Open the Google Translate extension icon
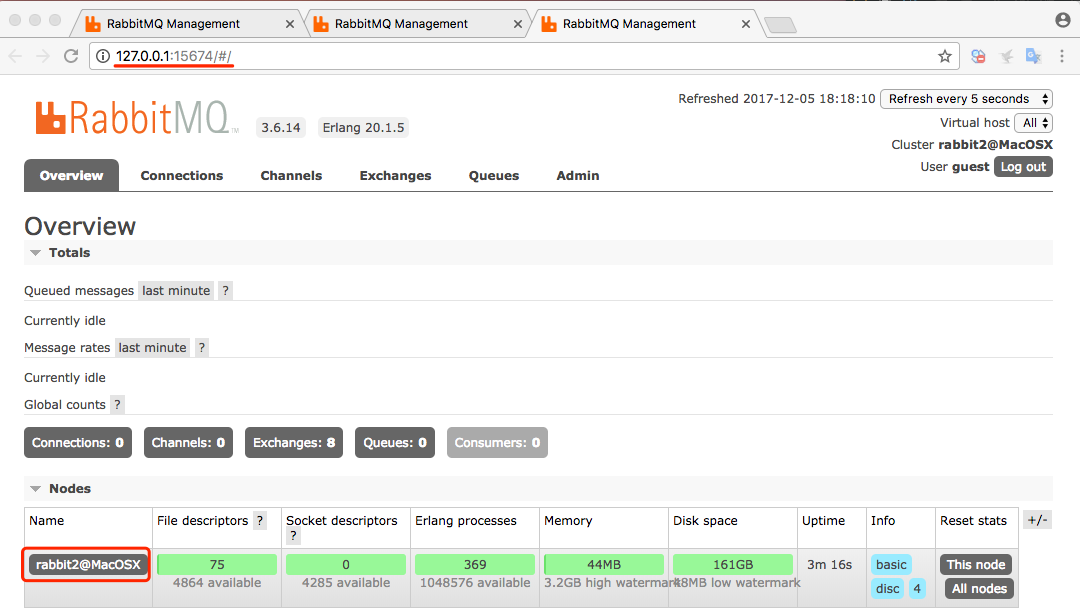The height and width of the screenshot is (613, 1080). tap(1033, 56)
